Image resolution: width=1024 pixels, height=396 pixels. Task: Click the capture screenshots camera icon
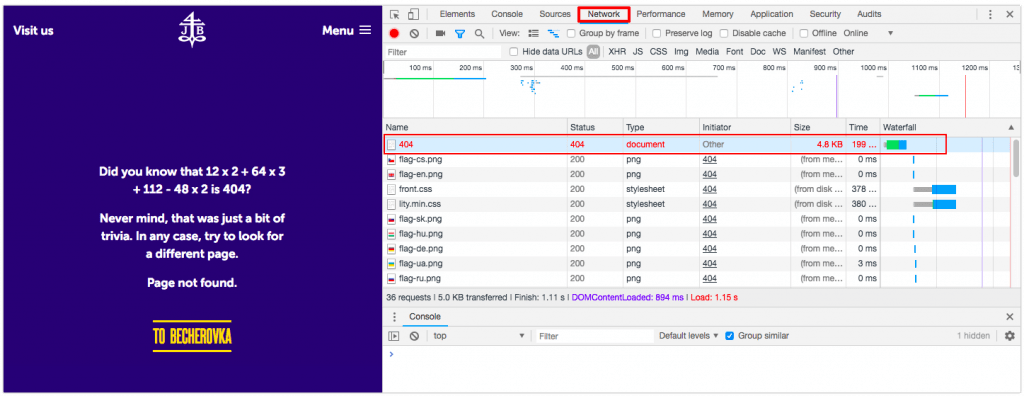440,33
